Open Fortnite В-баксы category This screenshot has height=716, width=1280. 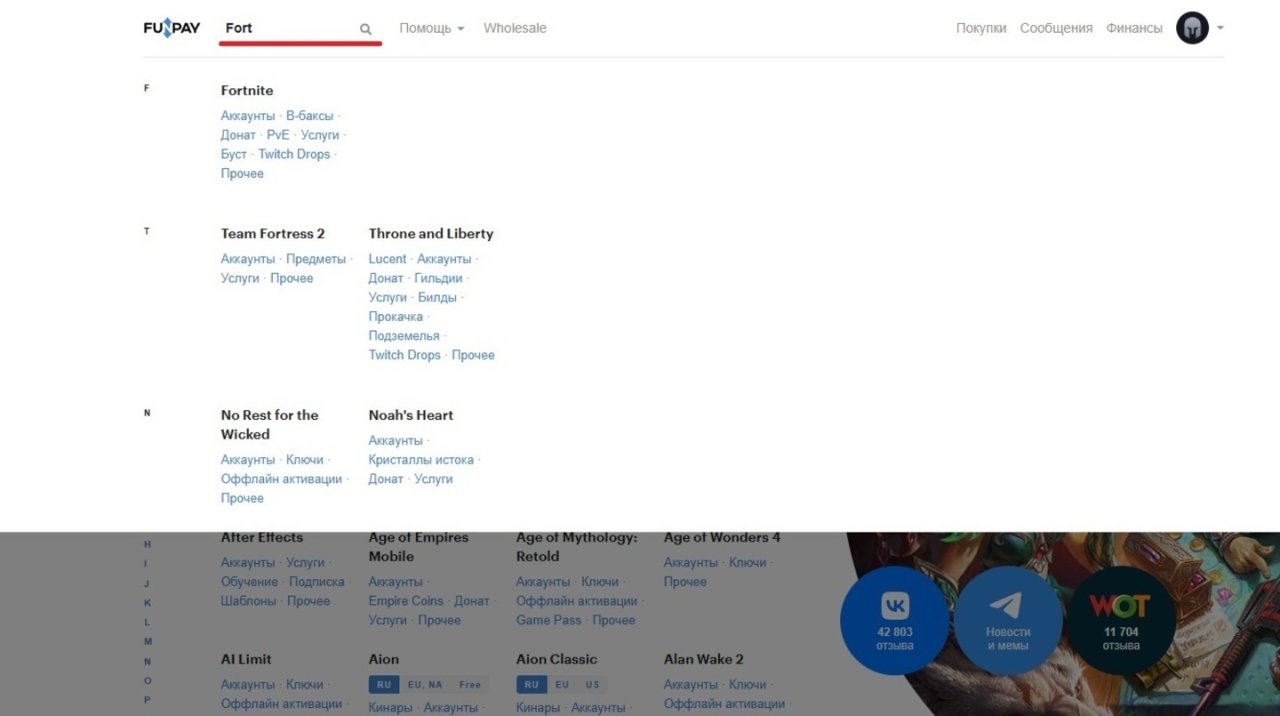point(309,116)
